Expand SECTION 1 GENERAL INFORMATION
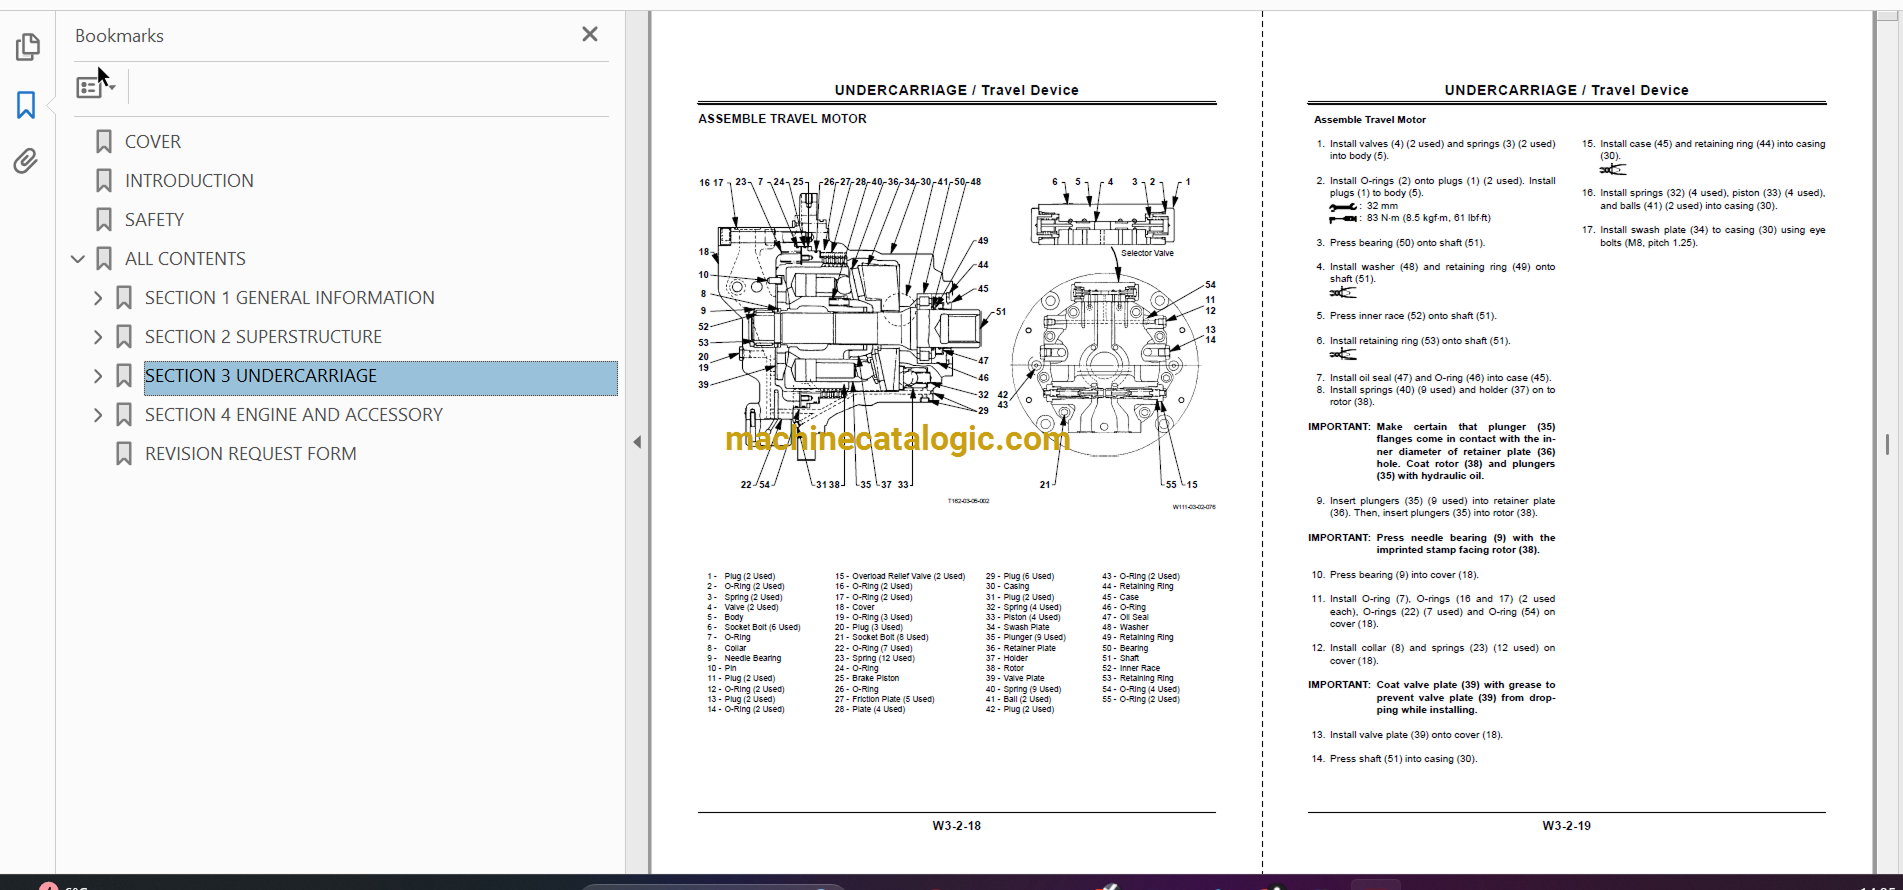The image size is (1903, 890). (98, 298)
